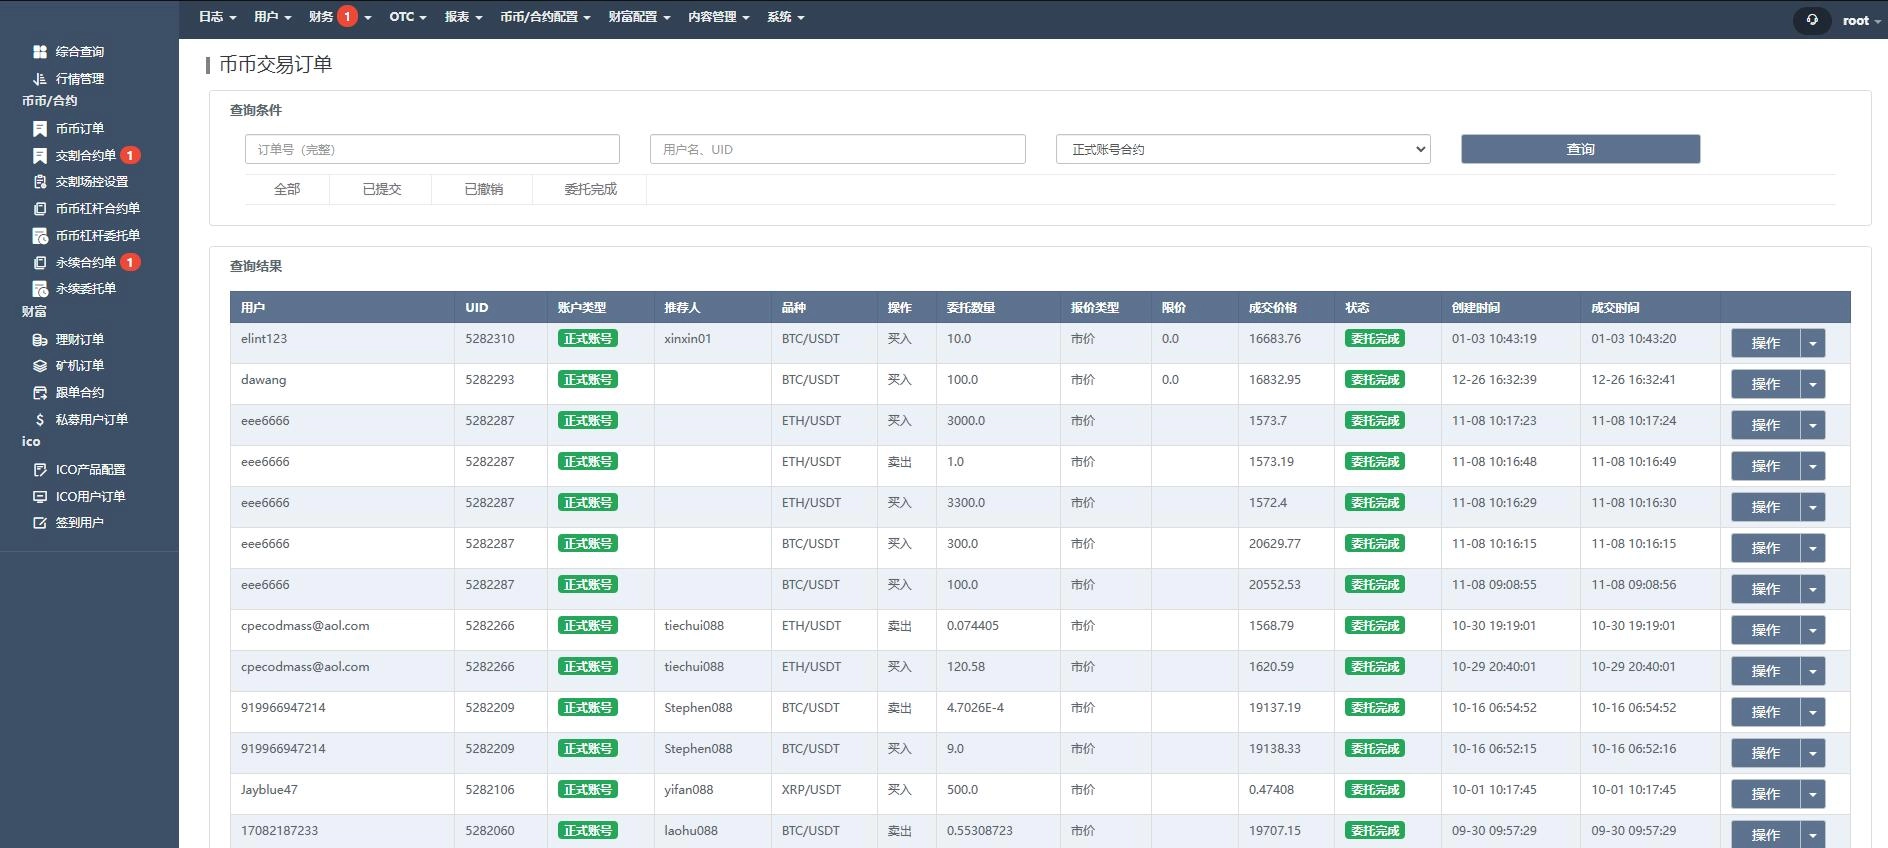Screen dimensions: 1888x848
Task: Click the 交割场控设置 icon in sidebar
Action: [x=40, y=182]
